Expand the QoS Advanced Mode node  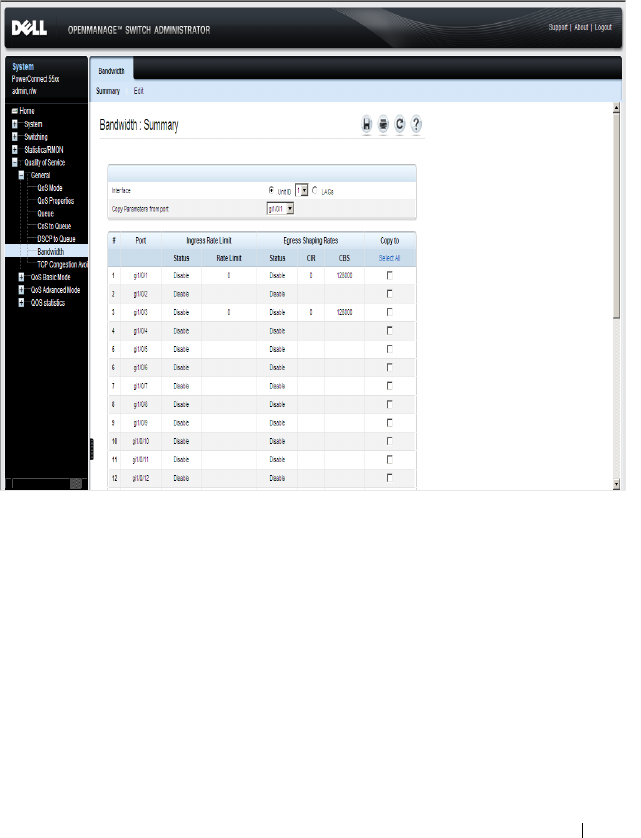pos(21,290)
